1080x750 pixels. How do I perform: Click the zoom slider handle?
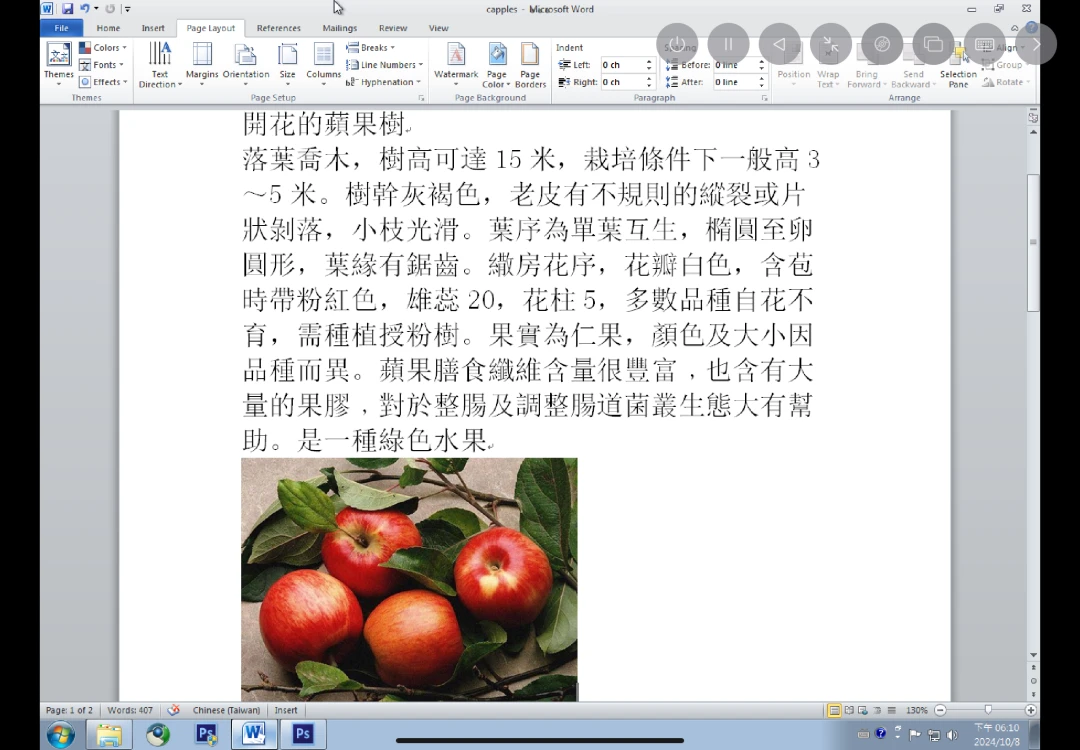point(988,710)
